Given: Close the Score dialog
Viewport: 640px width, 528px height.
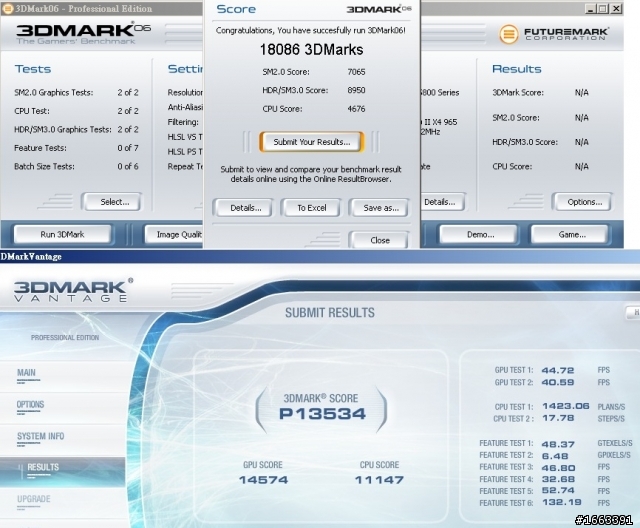Looking at the screenshot, I should [x=380, y=240].
